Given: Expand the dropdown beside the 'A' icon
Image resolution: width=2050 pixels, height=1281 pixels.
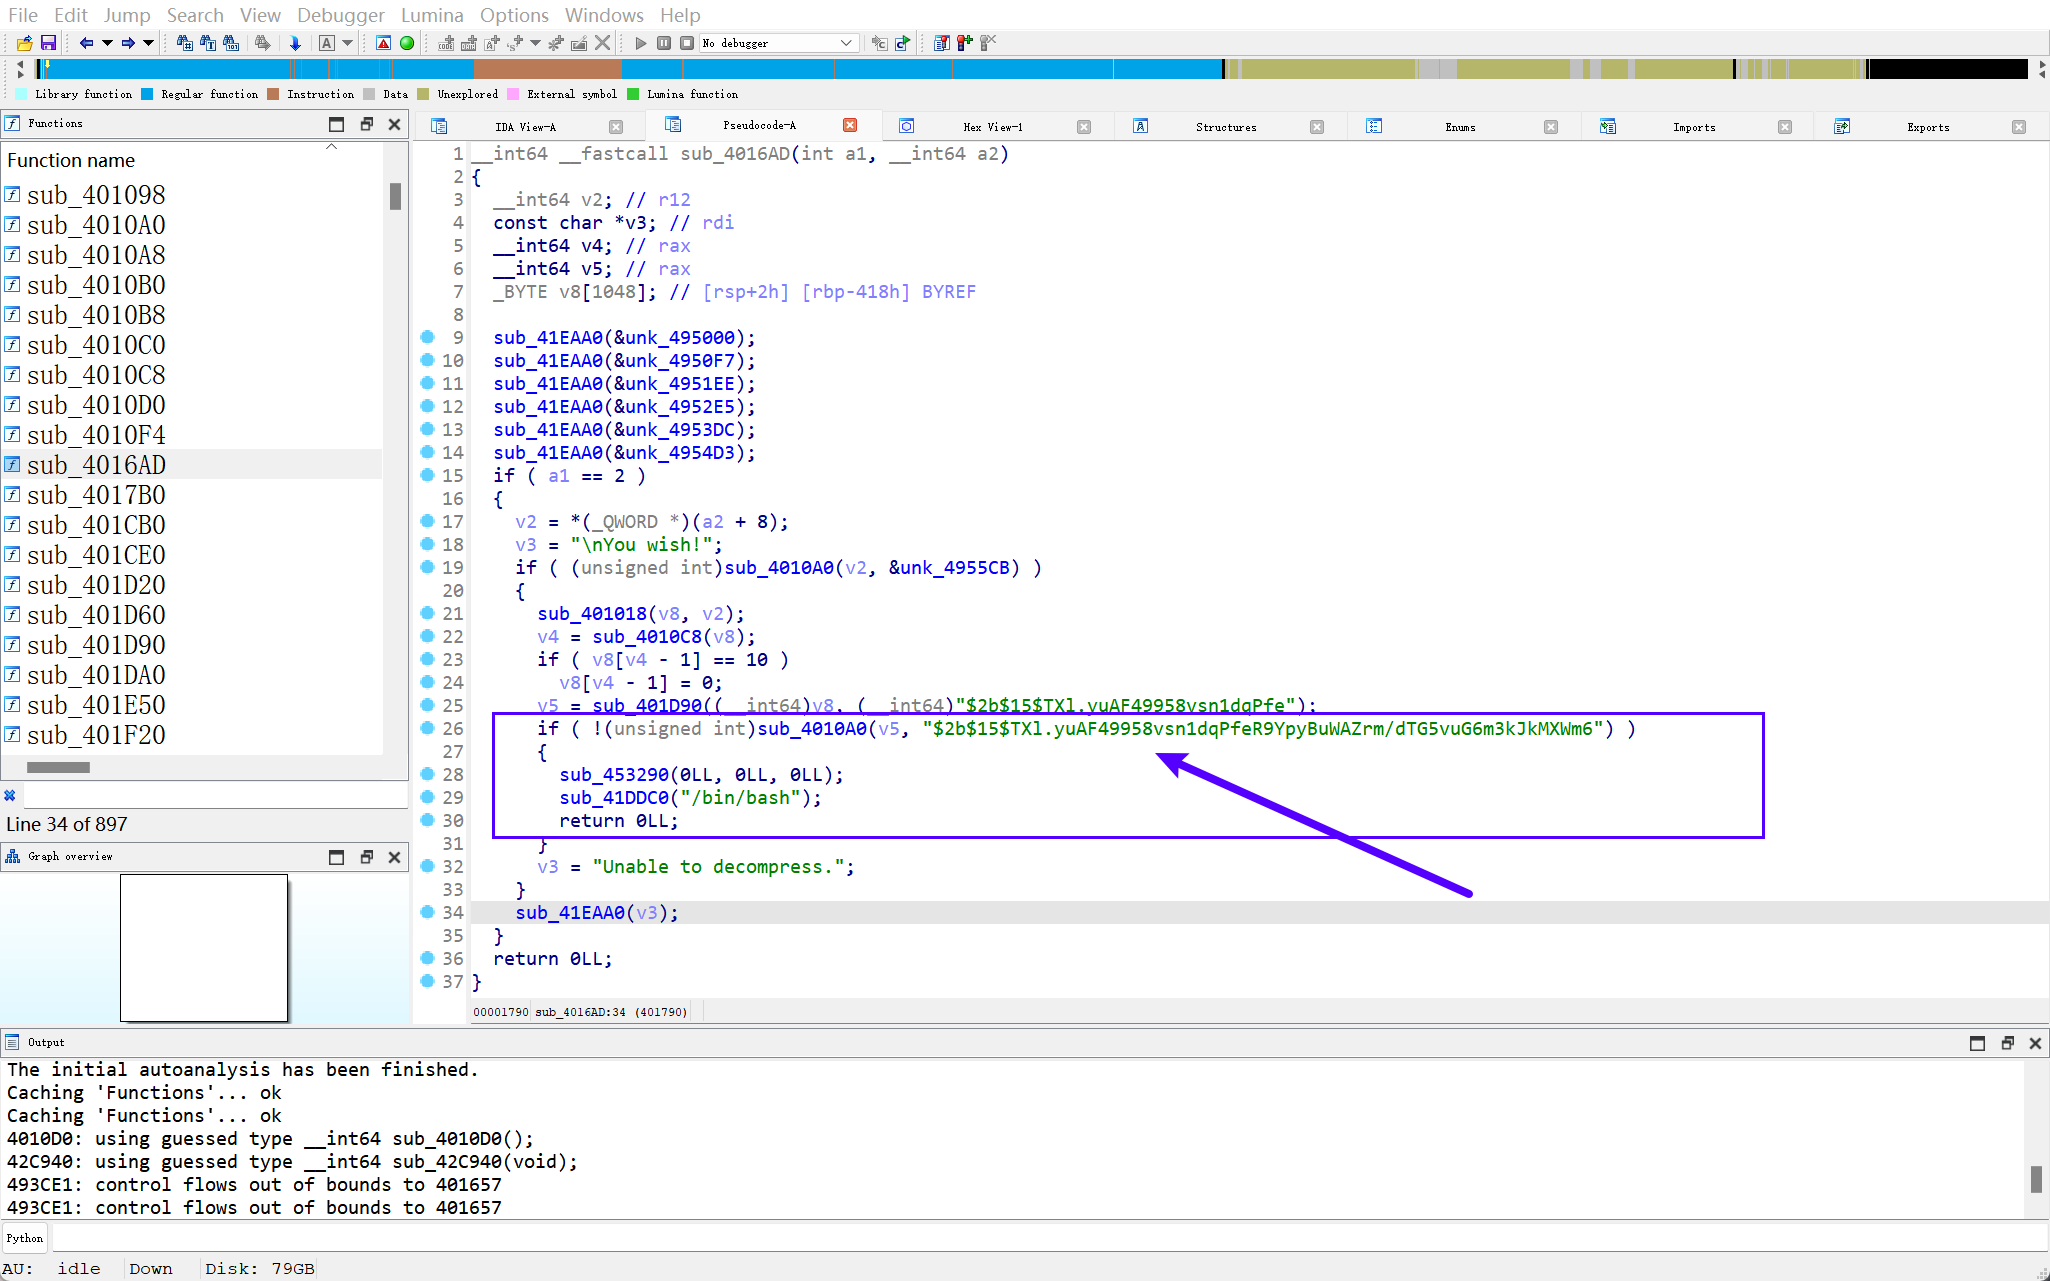Looking at the screenshot, I should [348, 43].
